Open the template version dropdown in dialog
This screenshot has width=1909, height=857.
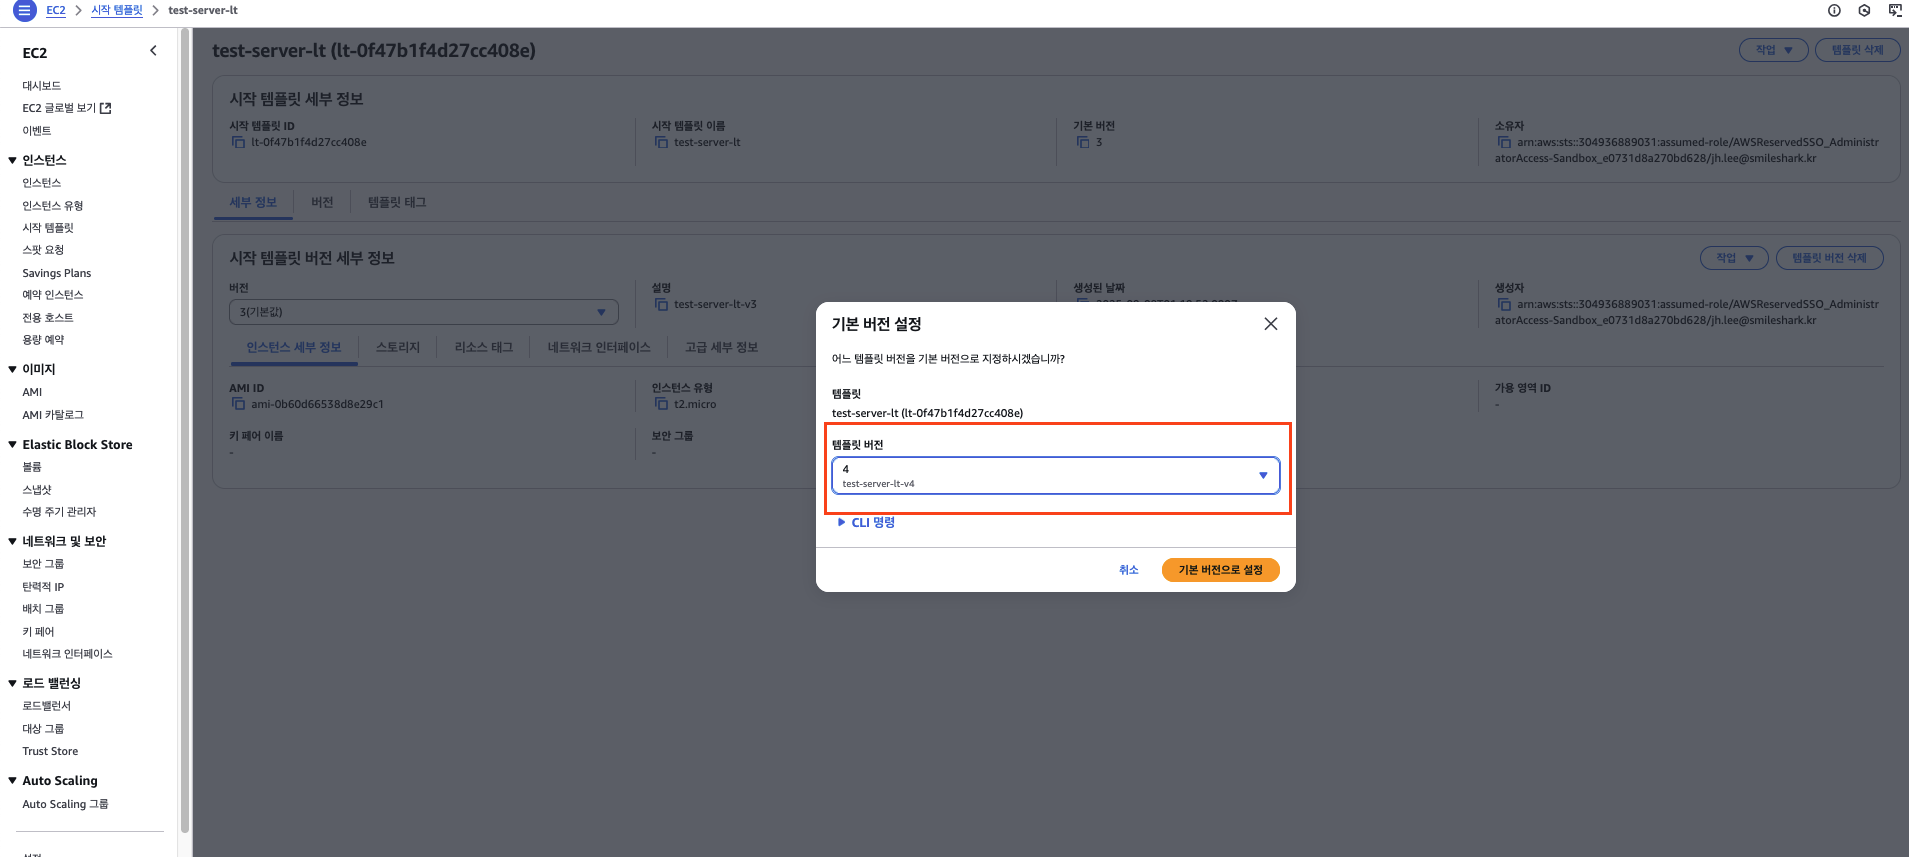1055,476
